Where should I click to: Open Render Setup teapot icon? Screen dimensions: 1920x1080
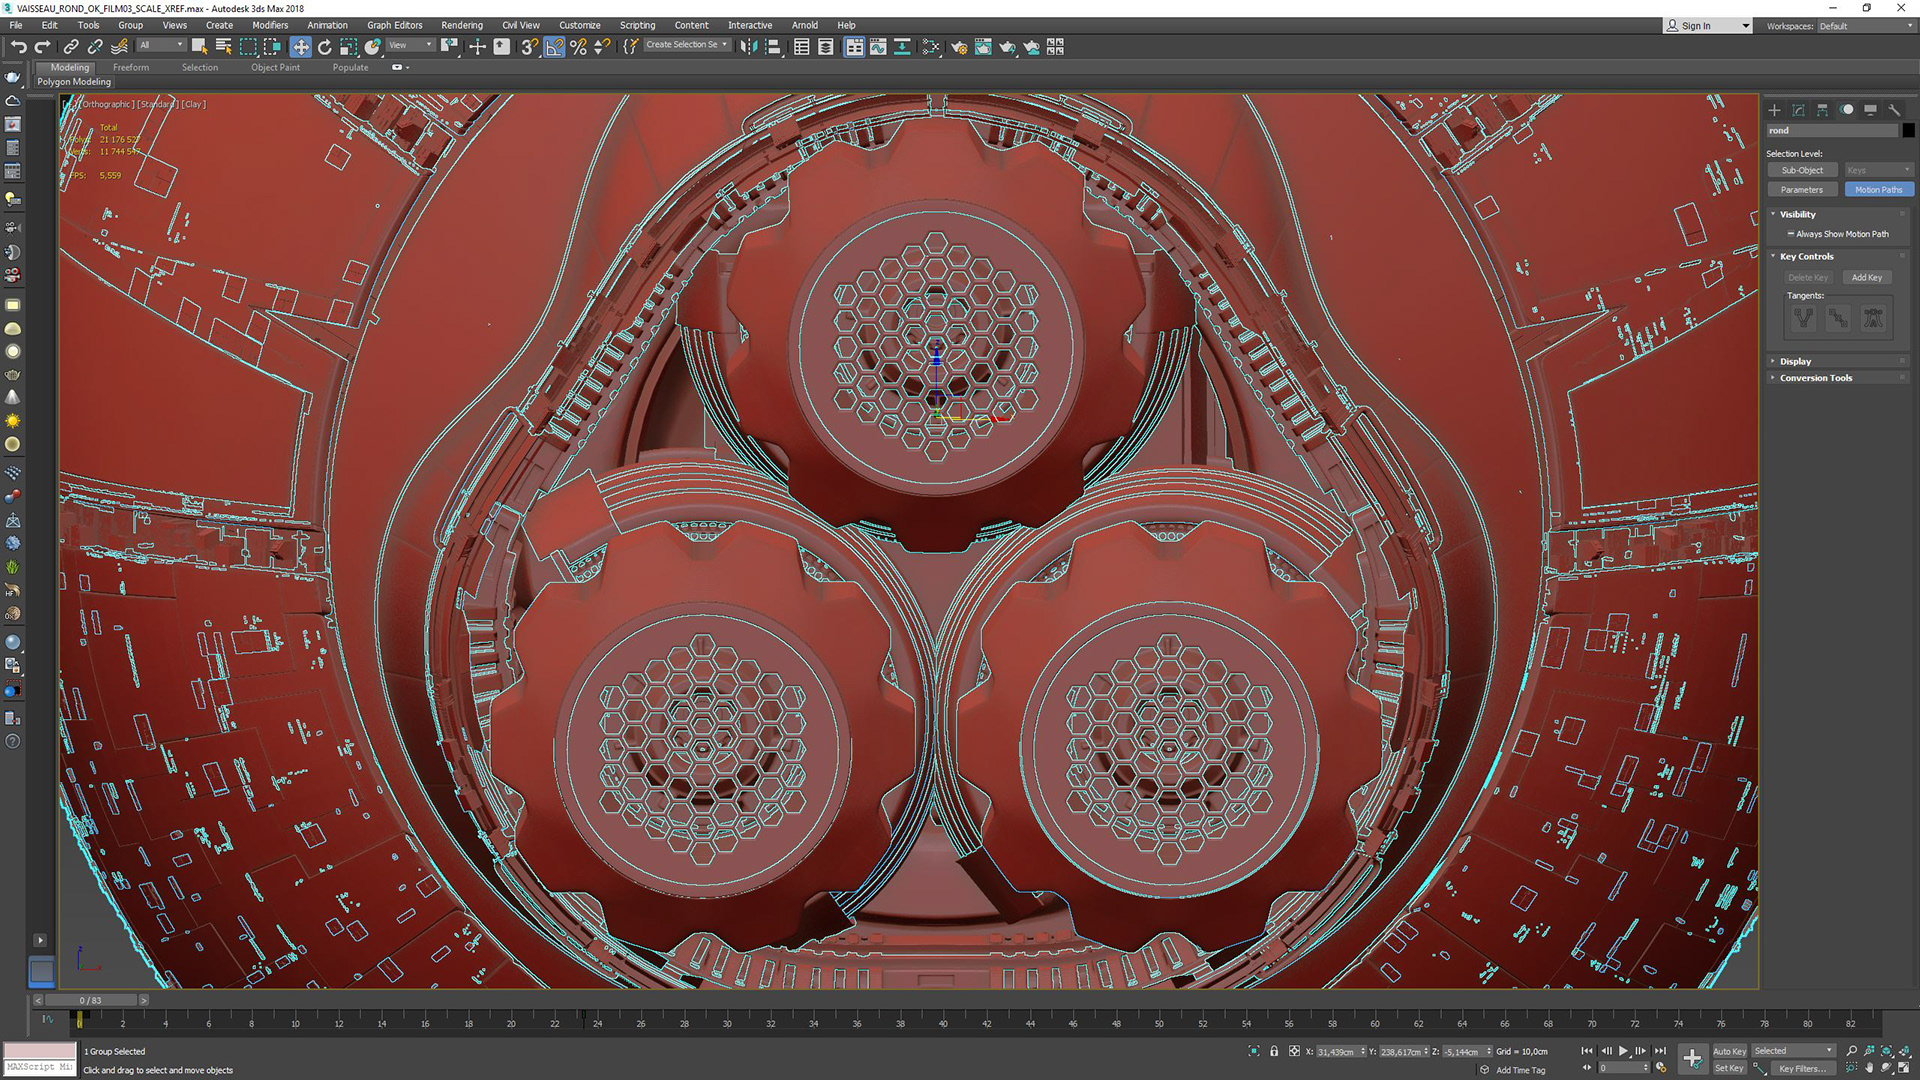tap(958, 47)
